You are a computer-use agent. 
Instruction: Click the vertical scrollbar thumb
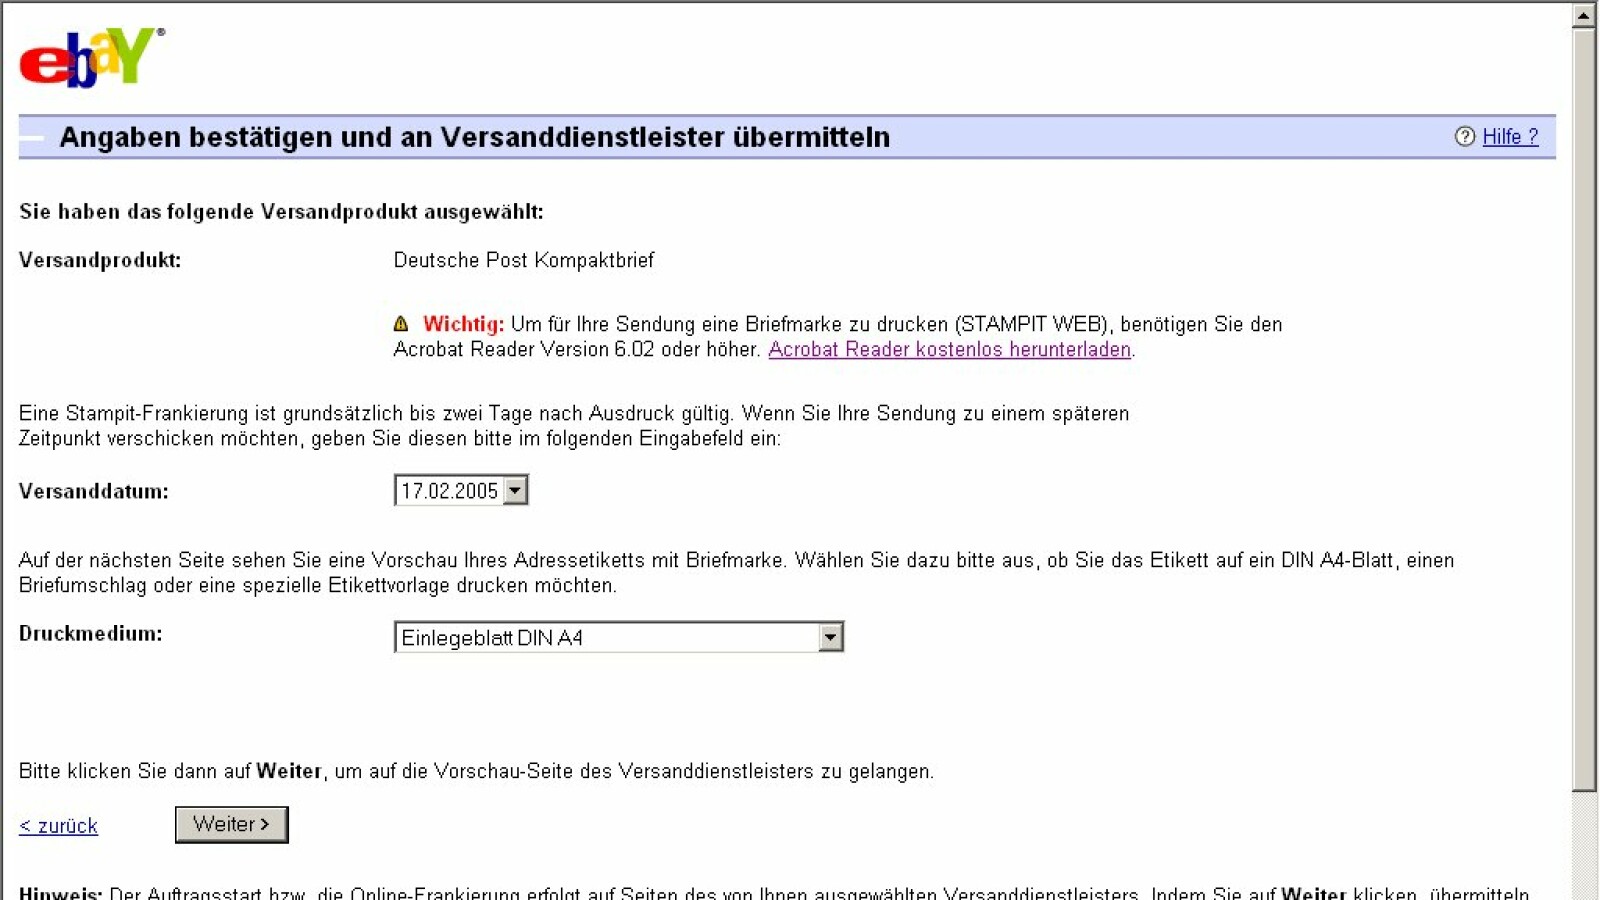(x=1584, y=400)
